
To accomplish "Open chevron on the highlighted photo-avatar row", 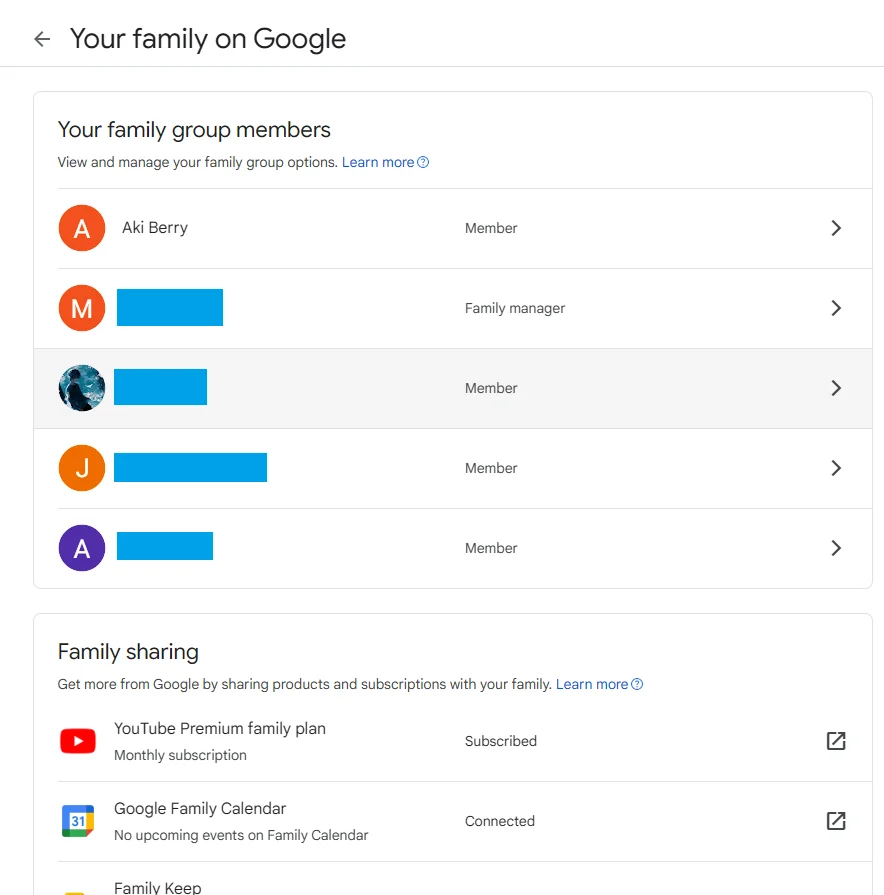I will click(836, 388).
